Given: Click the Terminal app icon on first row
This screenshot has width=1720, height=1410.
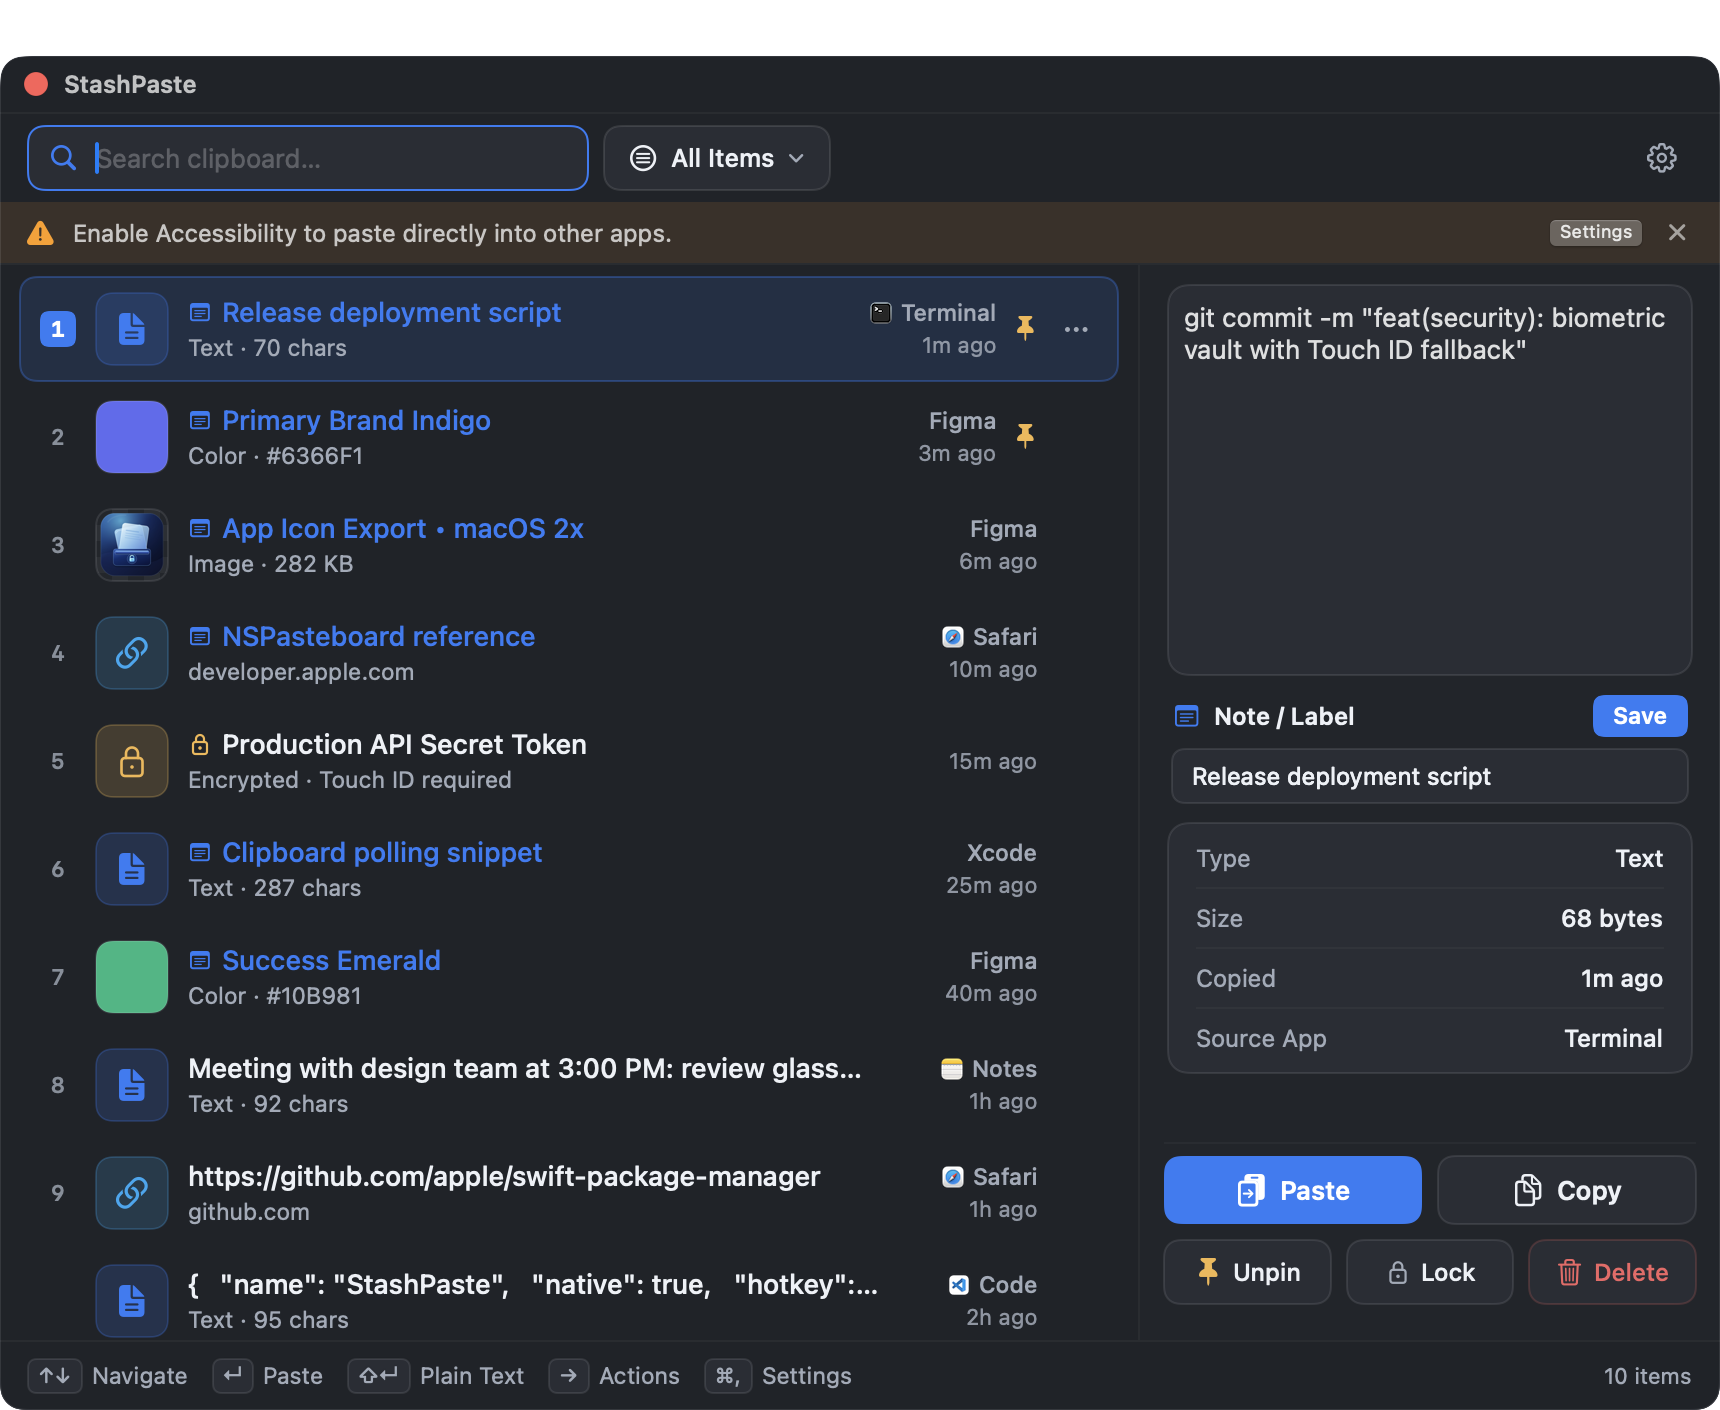Looking at the screenshot, I should click(x=881, y=313).
